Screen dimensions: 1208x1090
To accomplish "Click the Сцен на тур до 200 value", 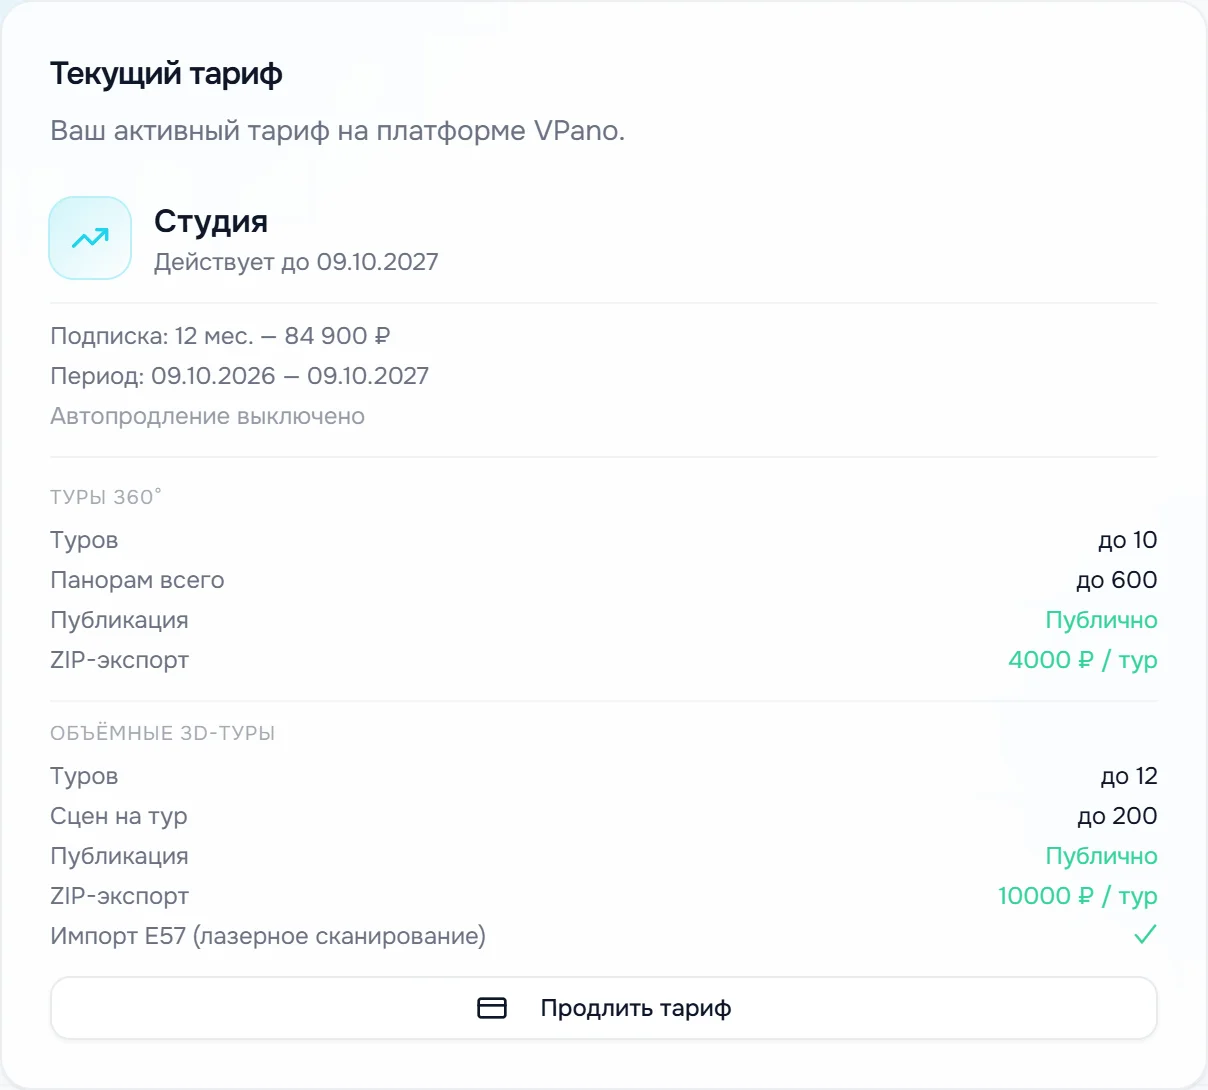I will coord(1117,816).
